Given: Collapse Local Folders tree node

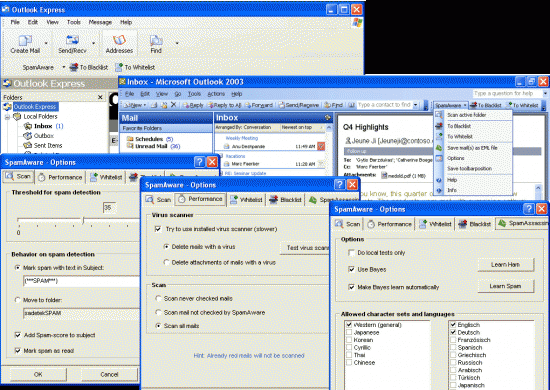Looking at the screenshot, I should [7, 116].
